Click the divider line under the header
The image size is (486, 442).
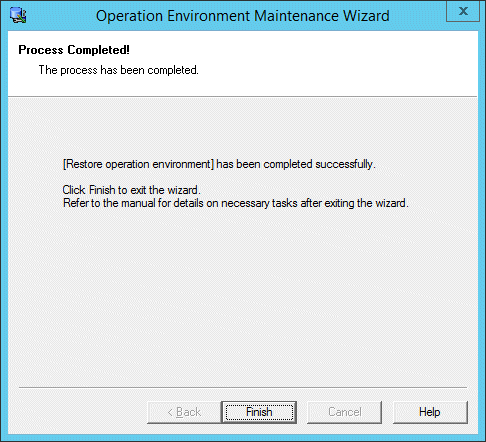point(243,97)
